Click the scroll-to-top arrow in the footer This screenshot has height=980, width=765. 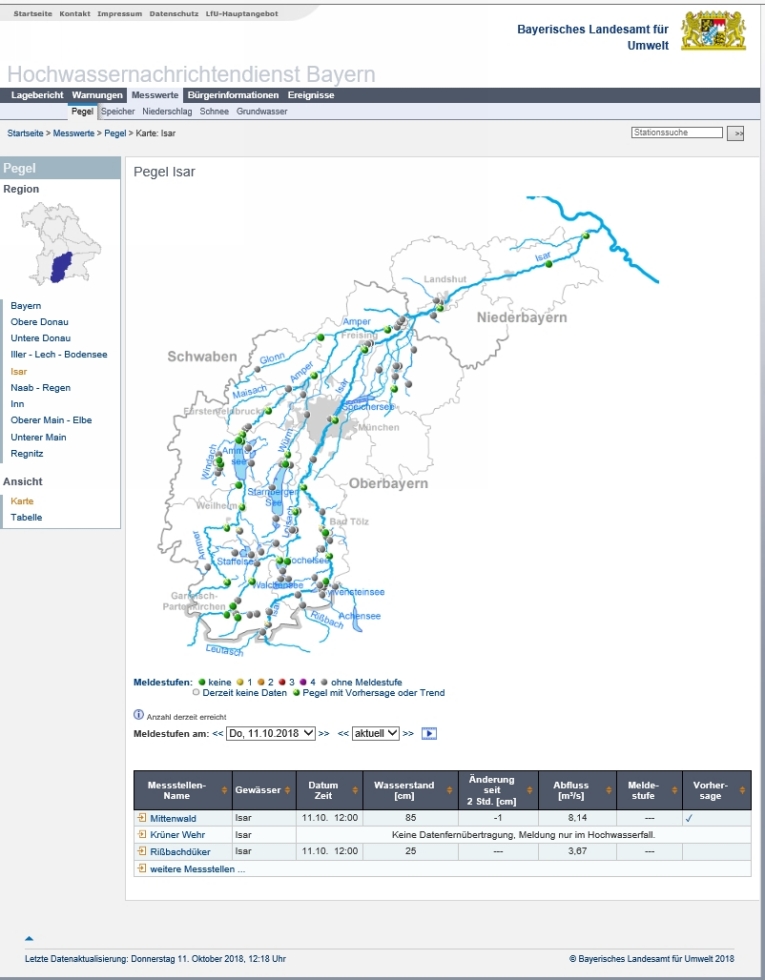click(29, 938)
